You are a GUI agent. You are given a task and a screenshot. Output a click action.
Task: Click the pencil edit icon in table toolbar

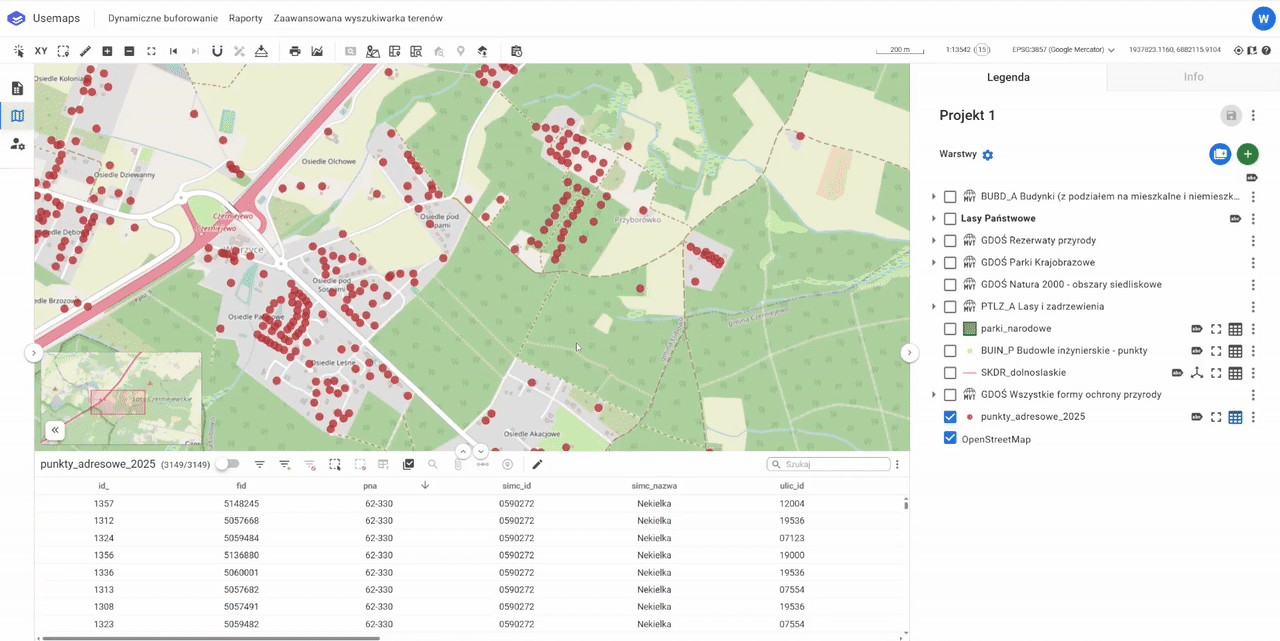(537, 464)
